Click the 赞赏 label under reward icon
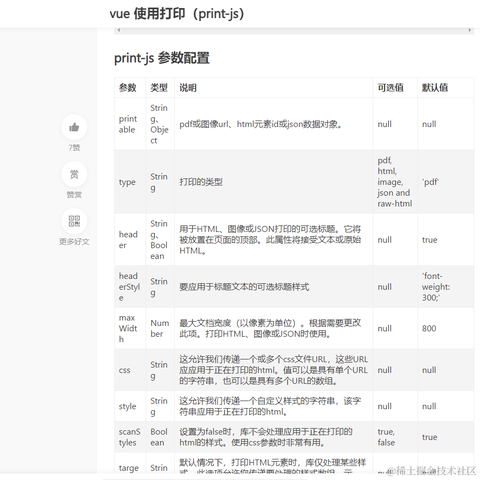Image resolution: width=480 pixels, height=480 pixels. click(x=74, y=195)
